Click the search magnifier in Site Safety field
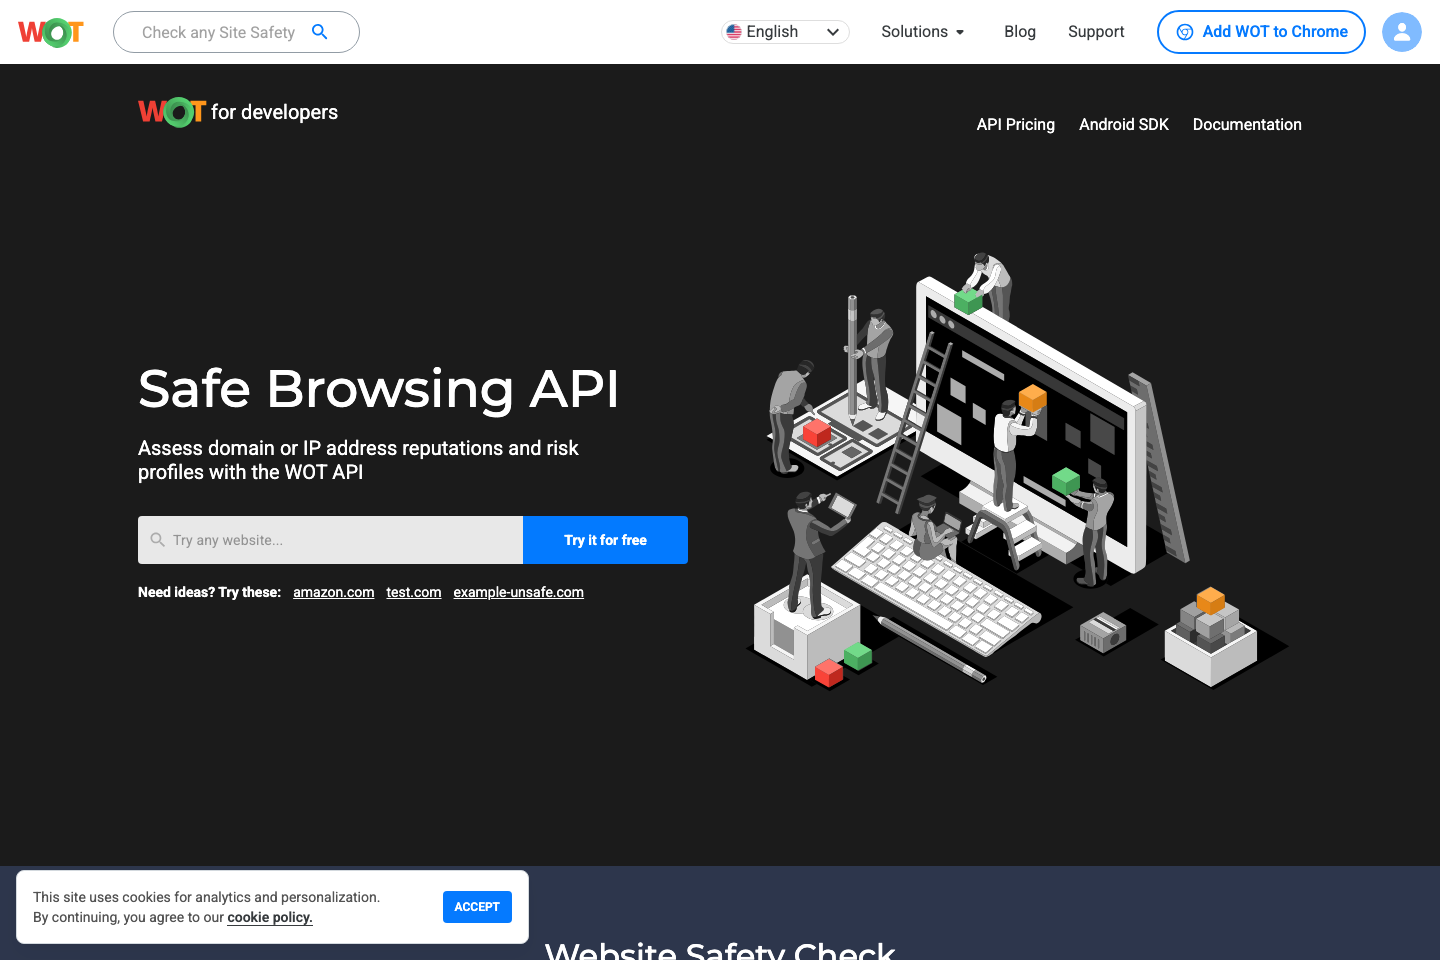This screenshot has width=1440, height=960. [319, 31]
